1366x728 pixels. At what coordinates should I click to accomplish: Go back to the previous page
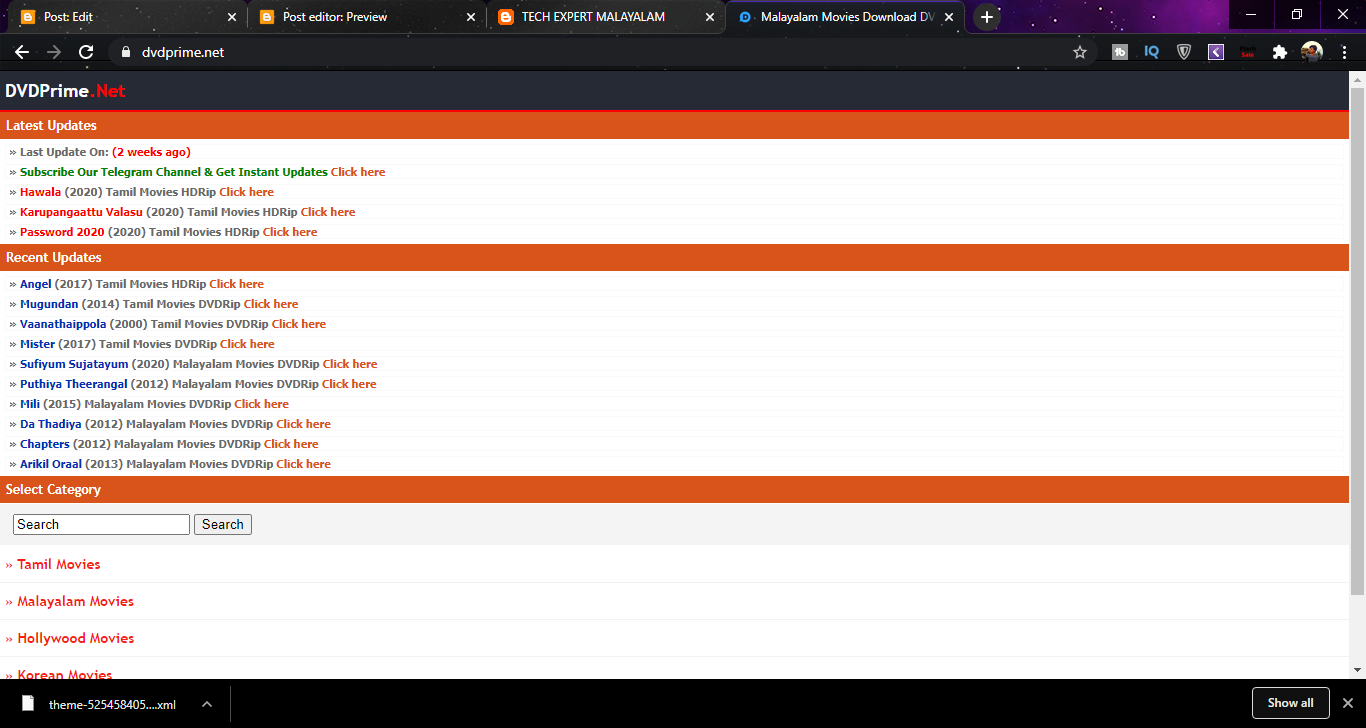click(22, 52)
